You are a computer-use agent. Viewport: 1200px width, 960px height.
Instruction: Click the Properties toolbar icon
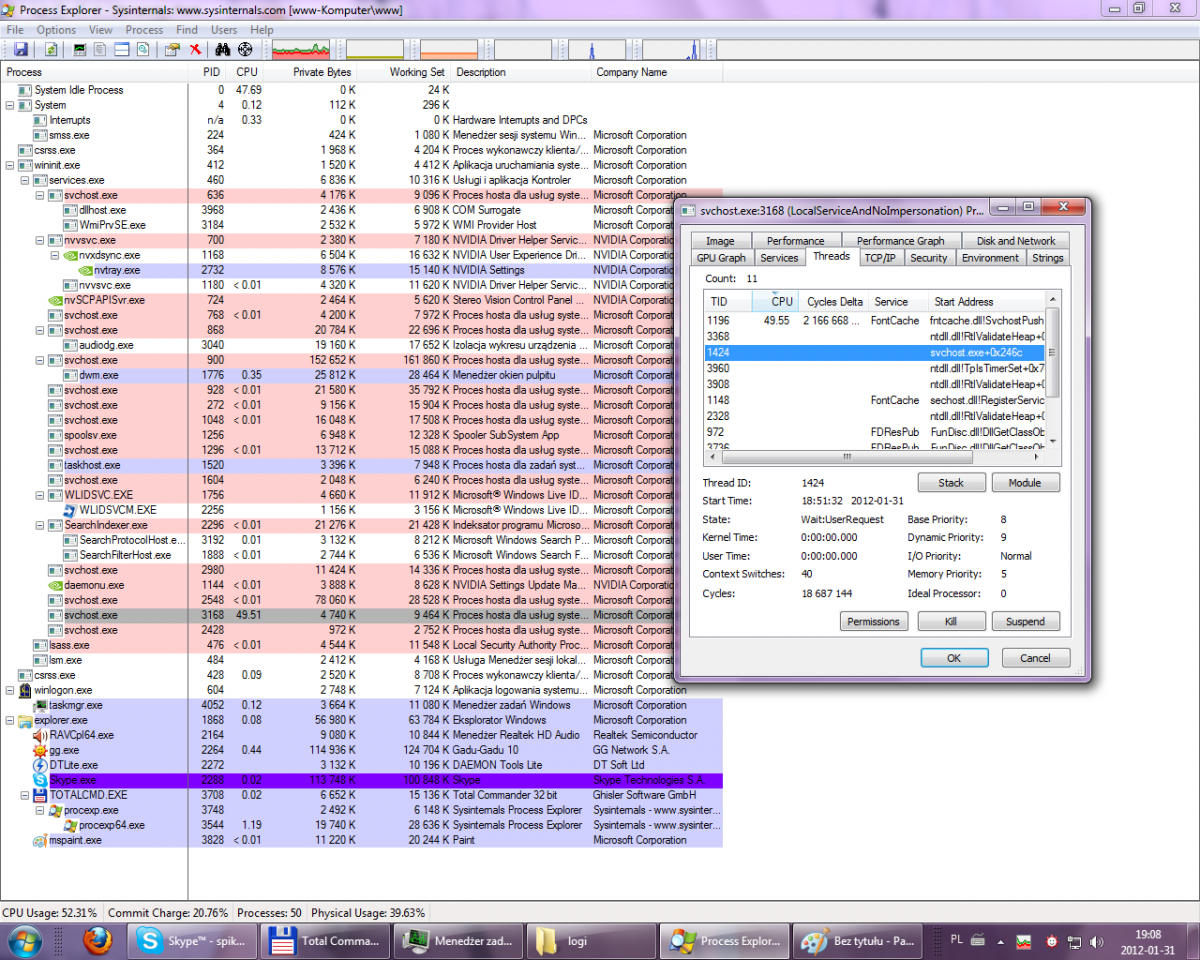(x=171, y=49)
